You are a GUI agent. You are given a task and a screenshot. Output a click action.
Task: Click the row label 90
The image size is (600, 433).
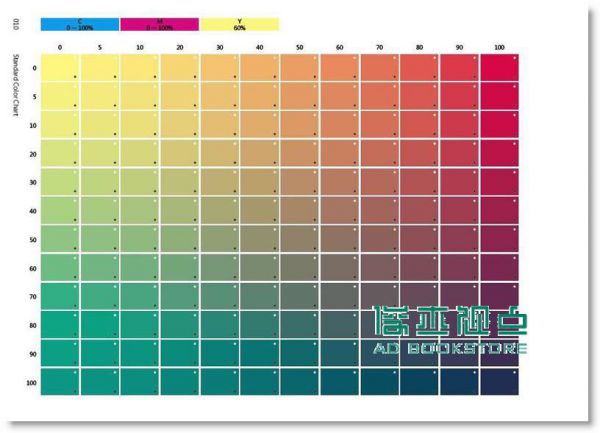click(x=33, y=354)
